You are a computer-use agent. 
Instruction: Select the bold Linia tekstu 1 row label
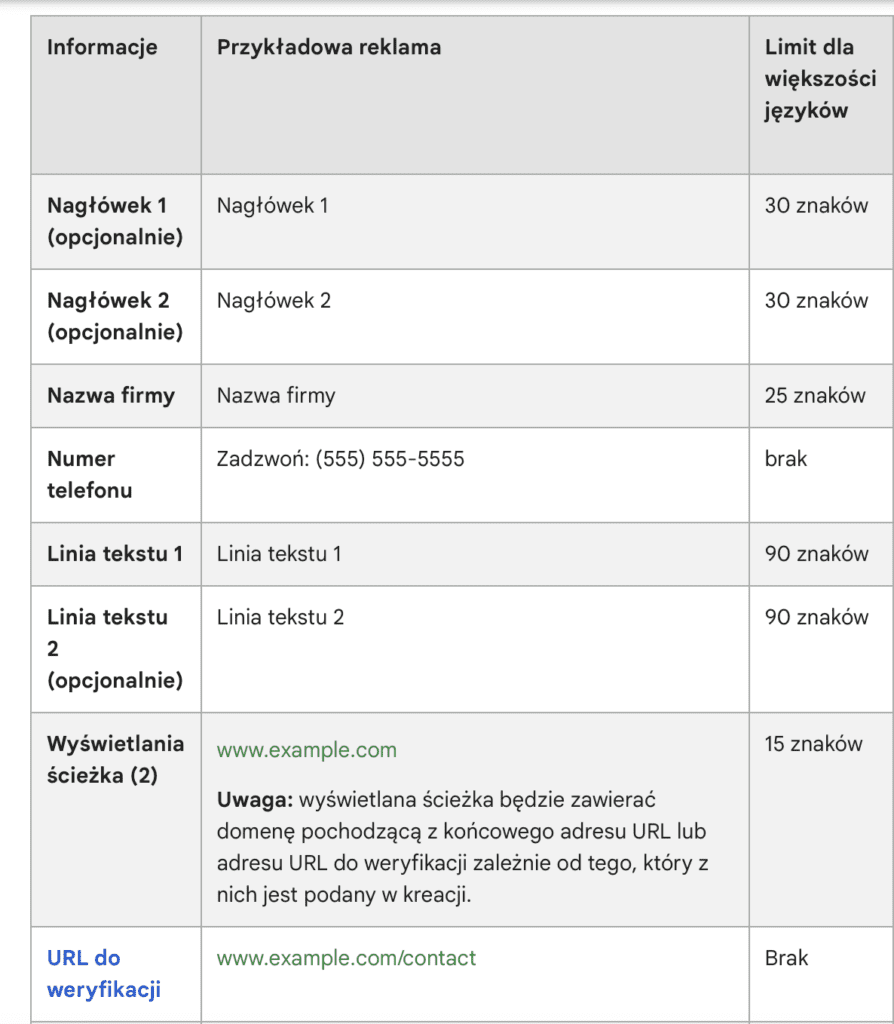coord(115,553)
